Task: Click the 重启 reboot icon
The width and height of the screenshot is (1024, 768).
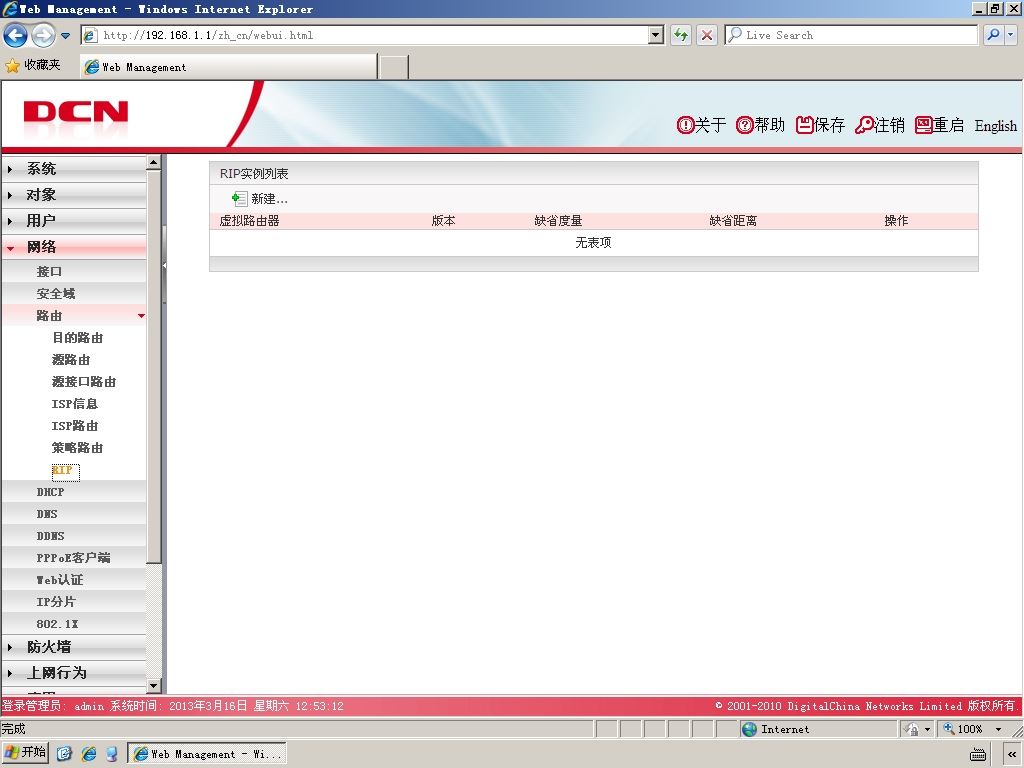Action: click(x=923, y=125)
